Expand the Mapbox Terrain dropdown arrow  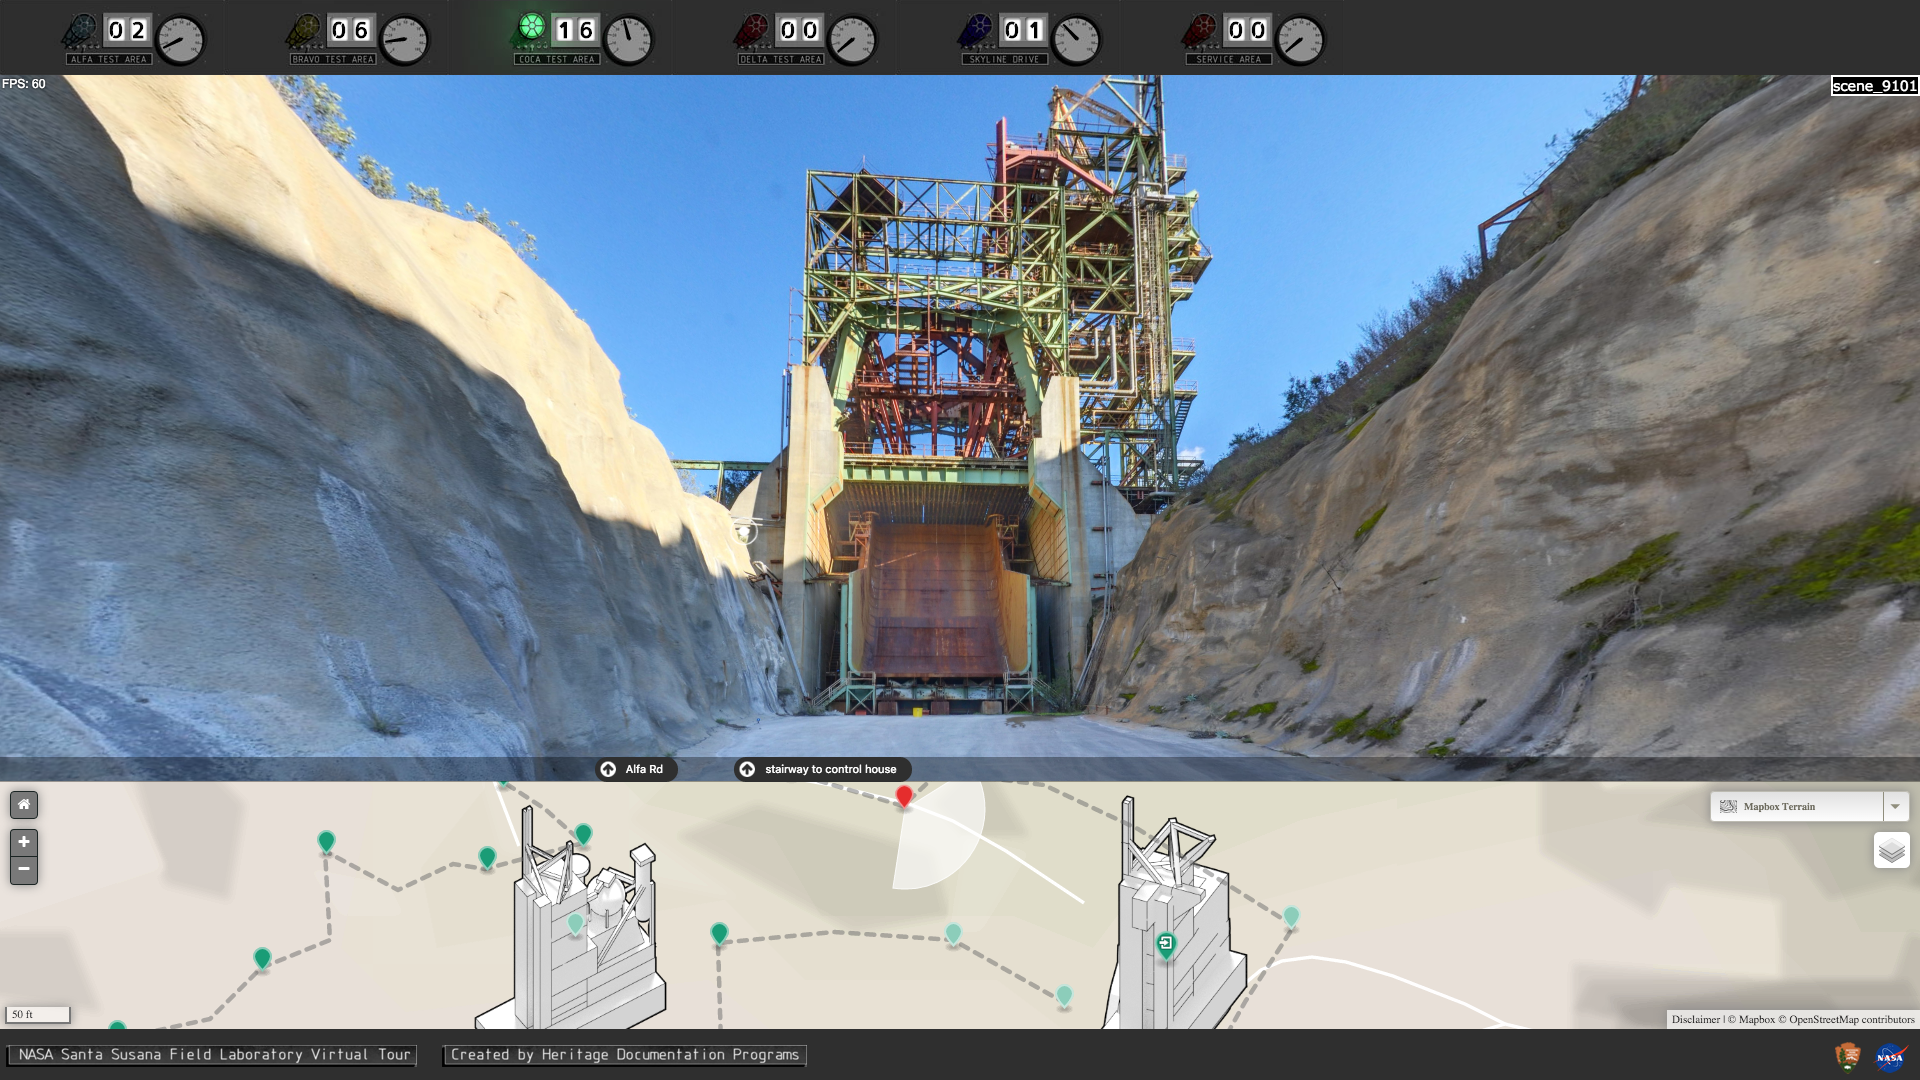pos(1895,806)
